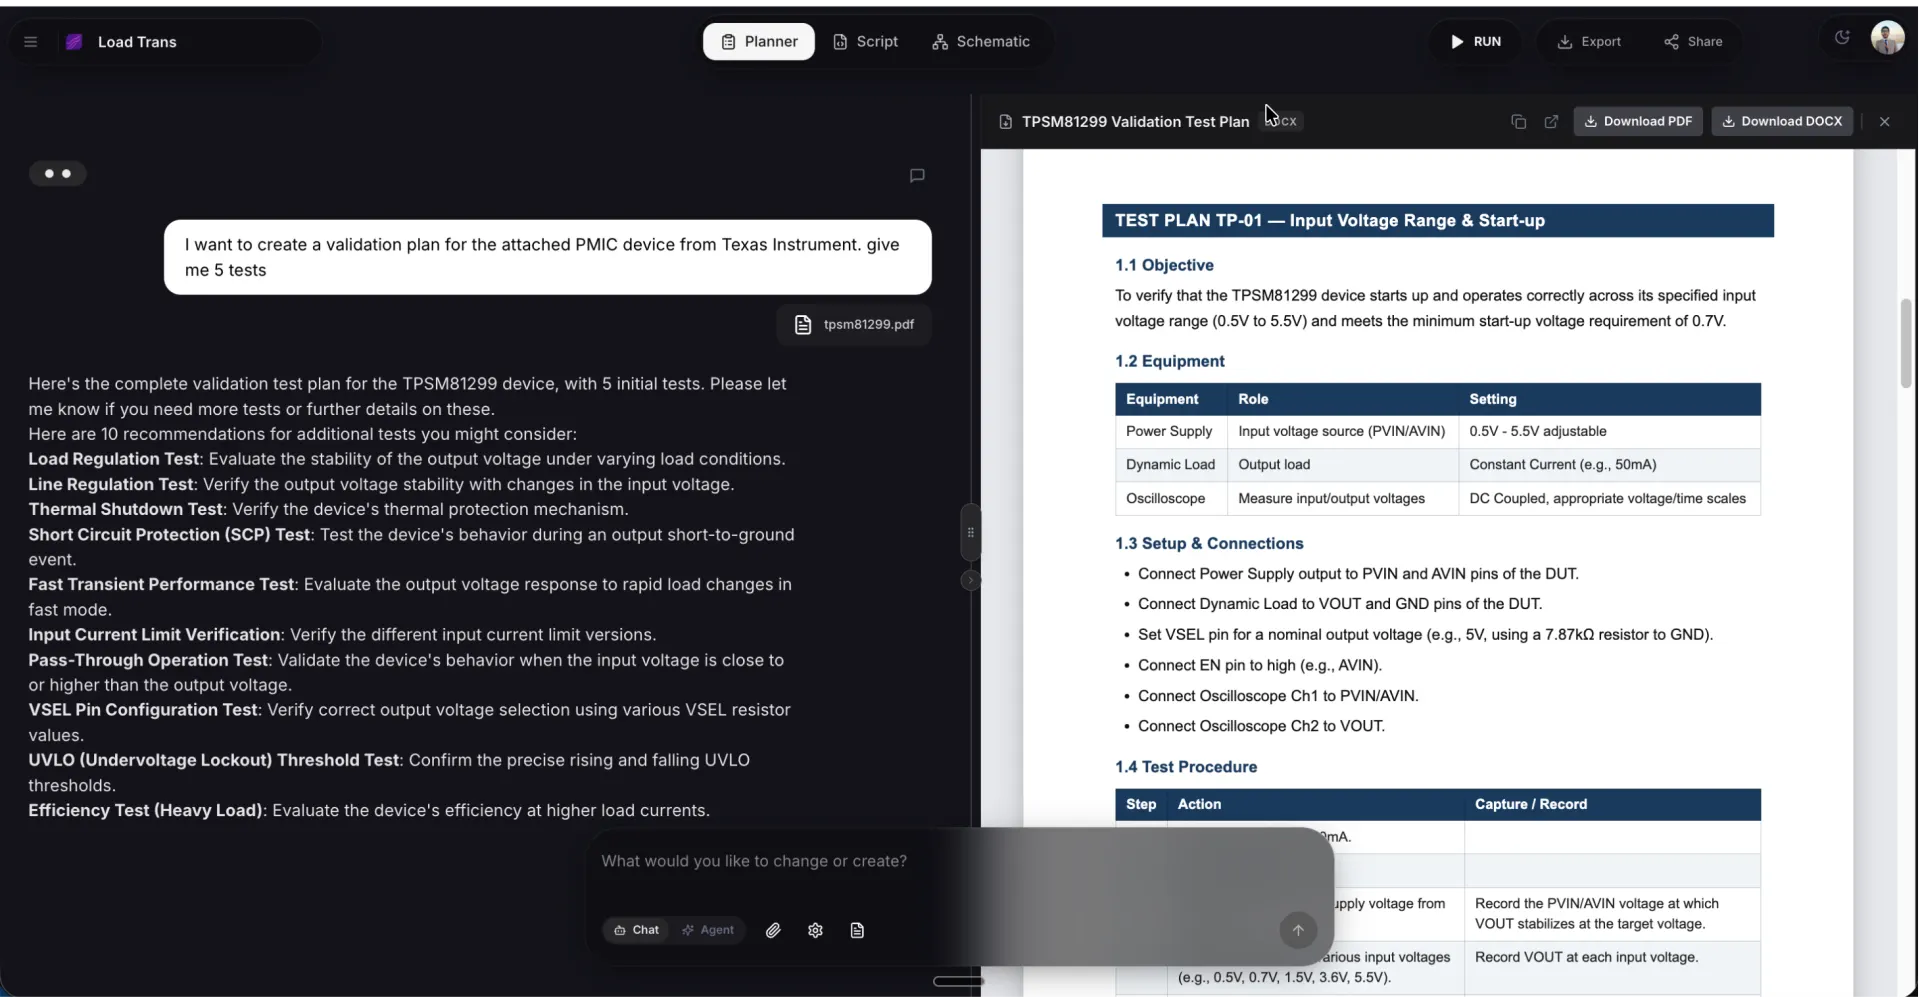Switch to the Script tab
The height and width of the screenshot is (997, 1920).
click(866, 42)
